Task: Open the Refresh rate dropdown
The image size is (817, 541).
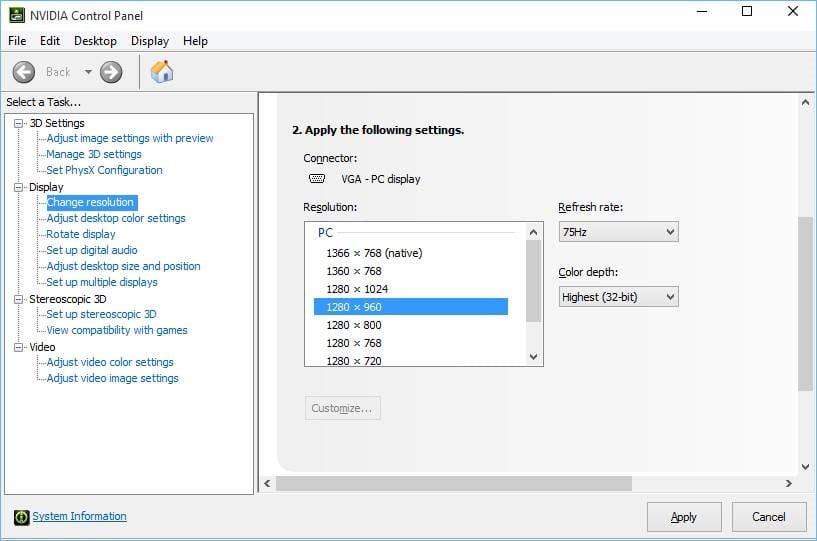Action: [x=618, y=232]
